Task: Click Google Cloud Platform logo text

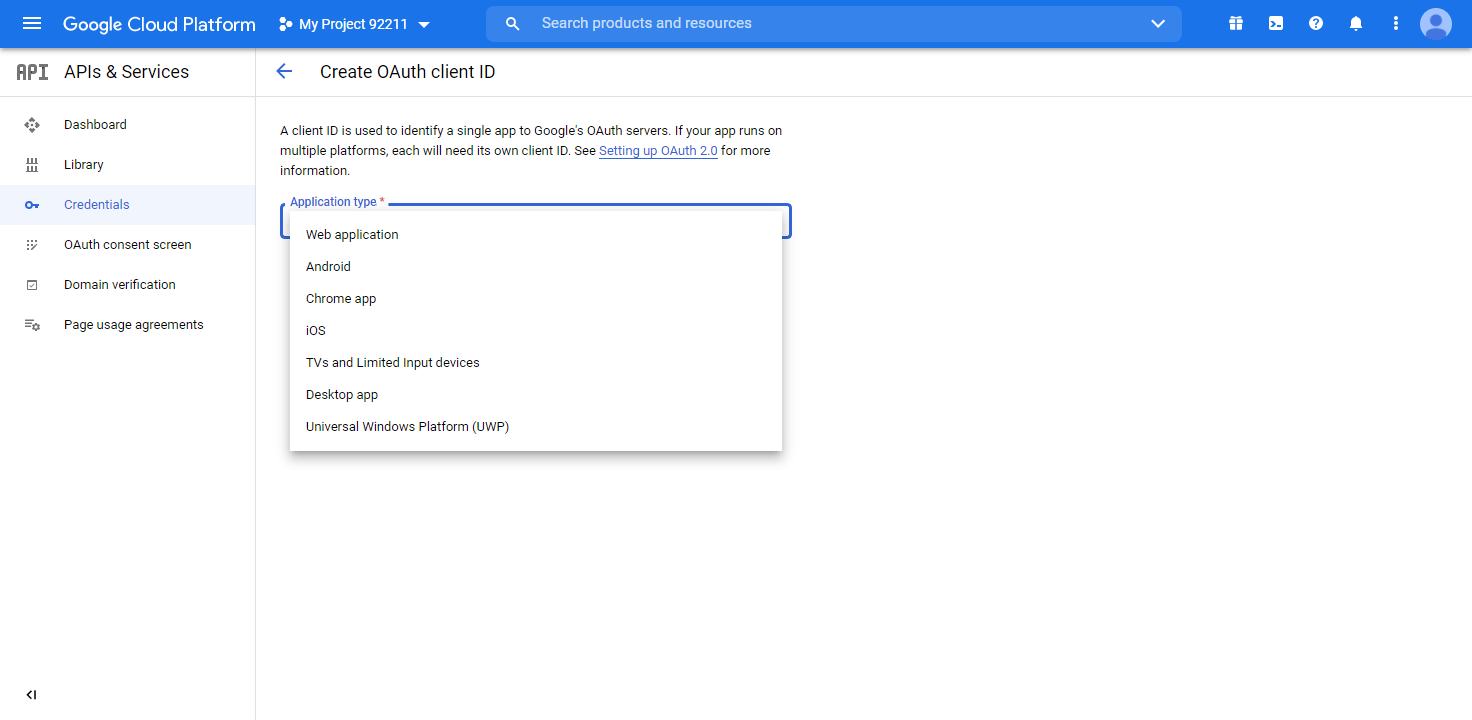Action: [159, 24]
